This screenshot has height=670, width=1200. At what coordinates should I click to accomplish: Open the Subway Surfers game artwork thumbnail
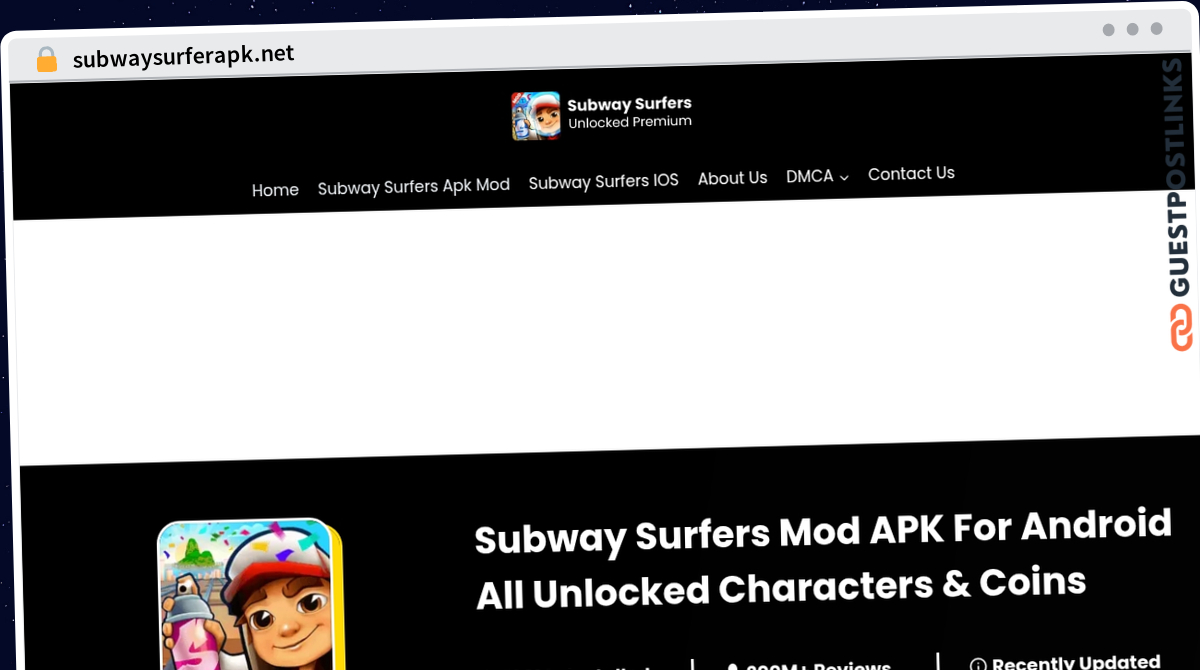(x=250, y=594)
